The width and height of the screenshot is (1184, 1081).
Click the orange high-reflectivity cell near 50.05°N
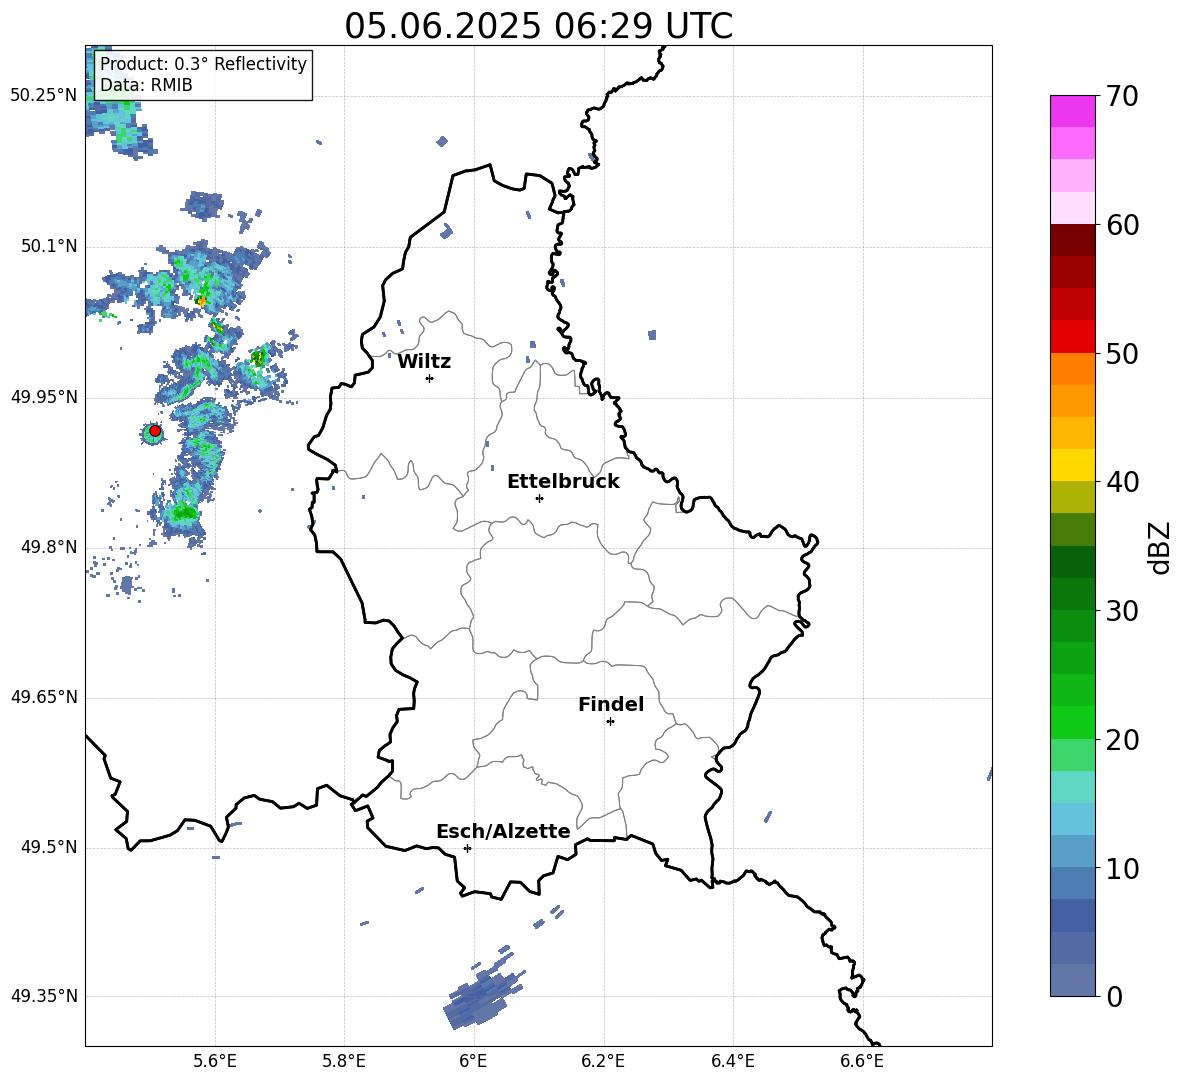(x=201, y=300)
